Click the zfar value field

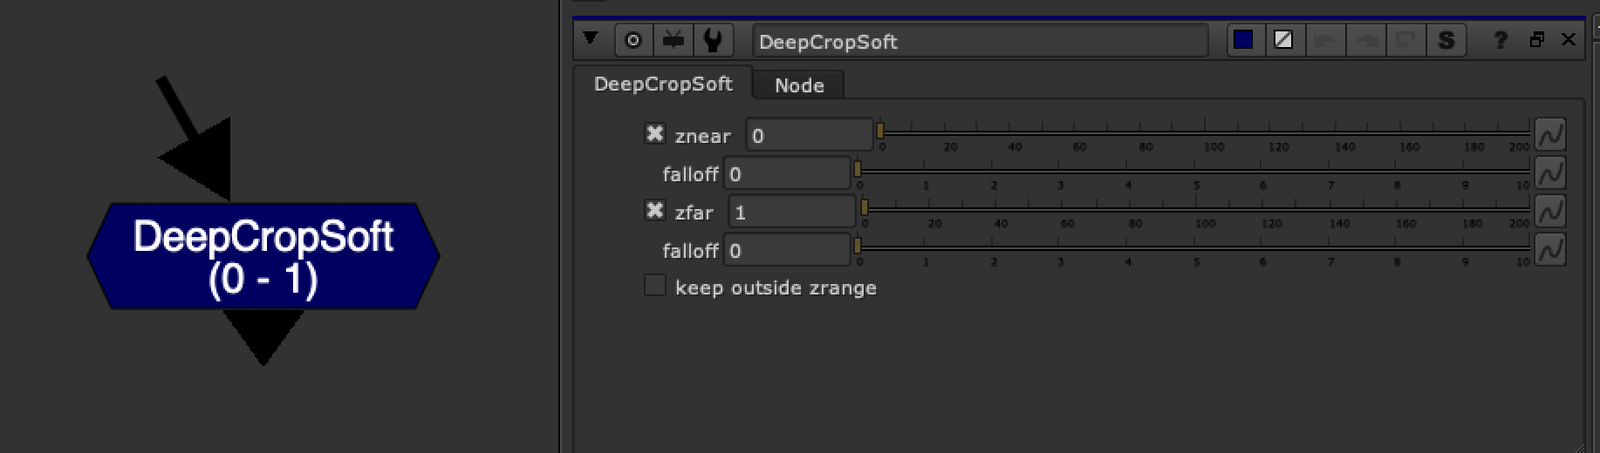[x=792, y=212]
